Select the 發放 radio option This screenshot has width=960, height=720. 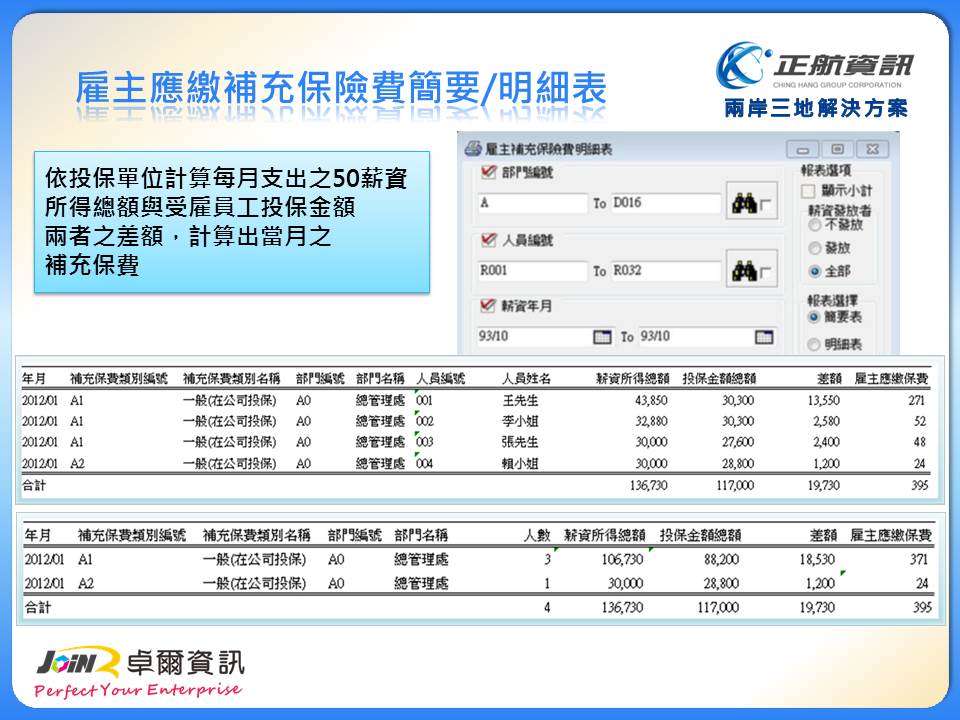point(813,248)
